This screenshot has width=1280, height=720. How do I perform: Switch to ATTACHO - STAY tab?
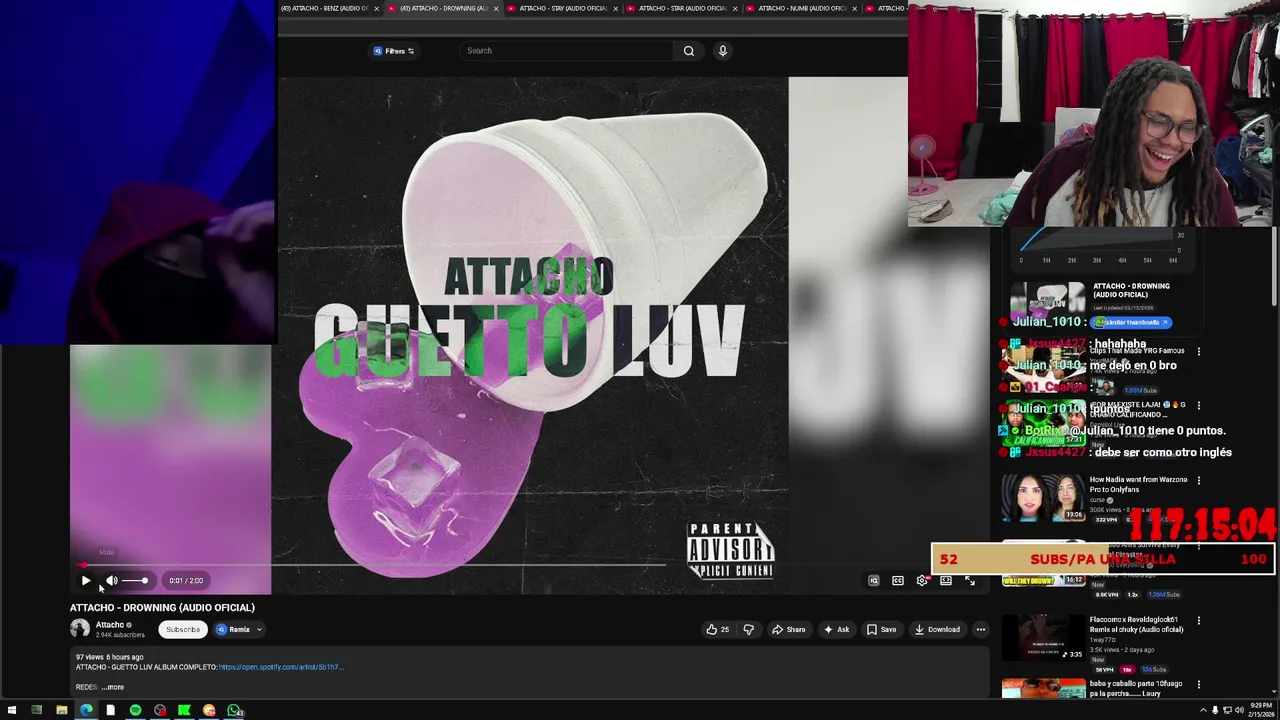562,8
